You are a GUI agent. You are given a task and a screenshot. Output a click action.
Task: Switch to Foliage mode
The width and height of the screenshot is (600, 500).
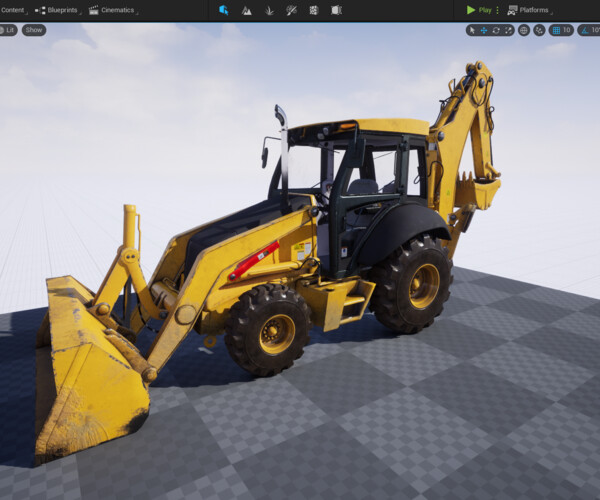pyautogui.click(x=269, y=10)
